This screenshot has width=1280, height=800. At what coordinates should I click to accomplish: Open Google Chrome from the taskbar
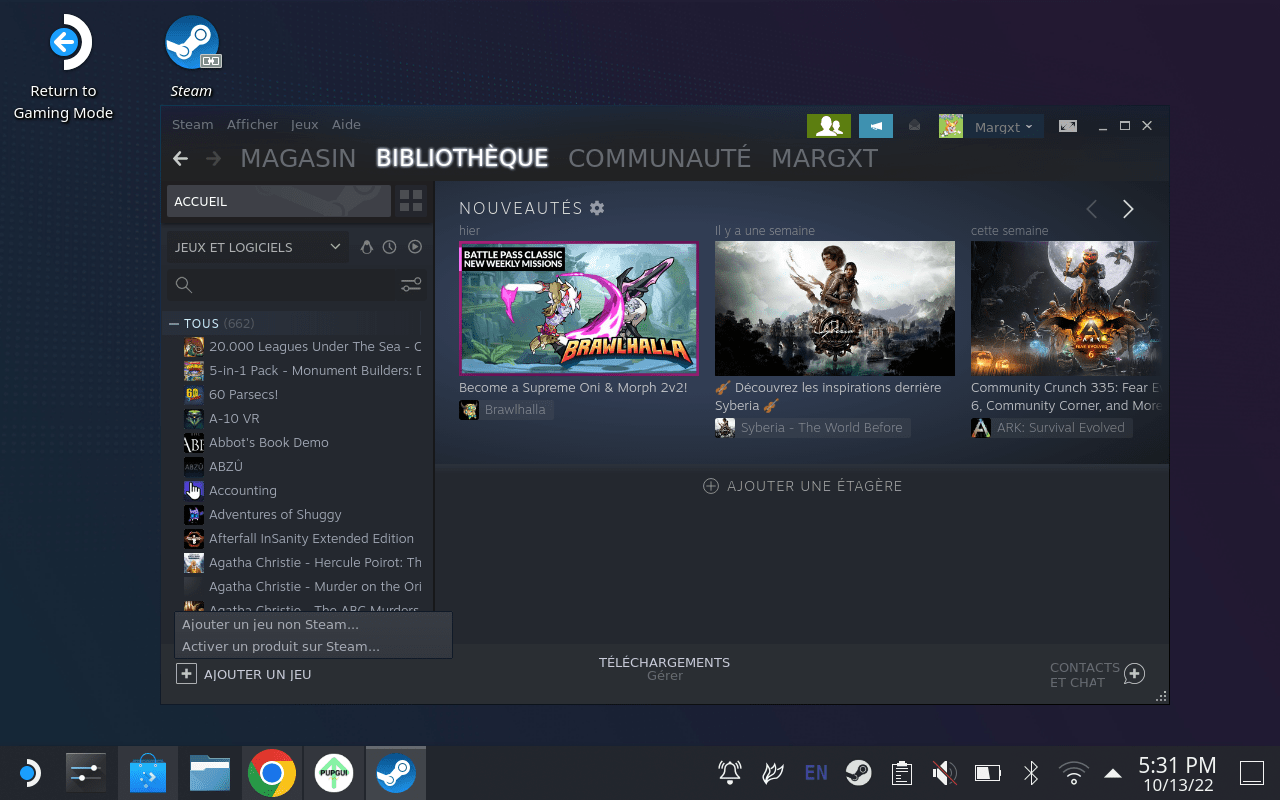(272, 773)
